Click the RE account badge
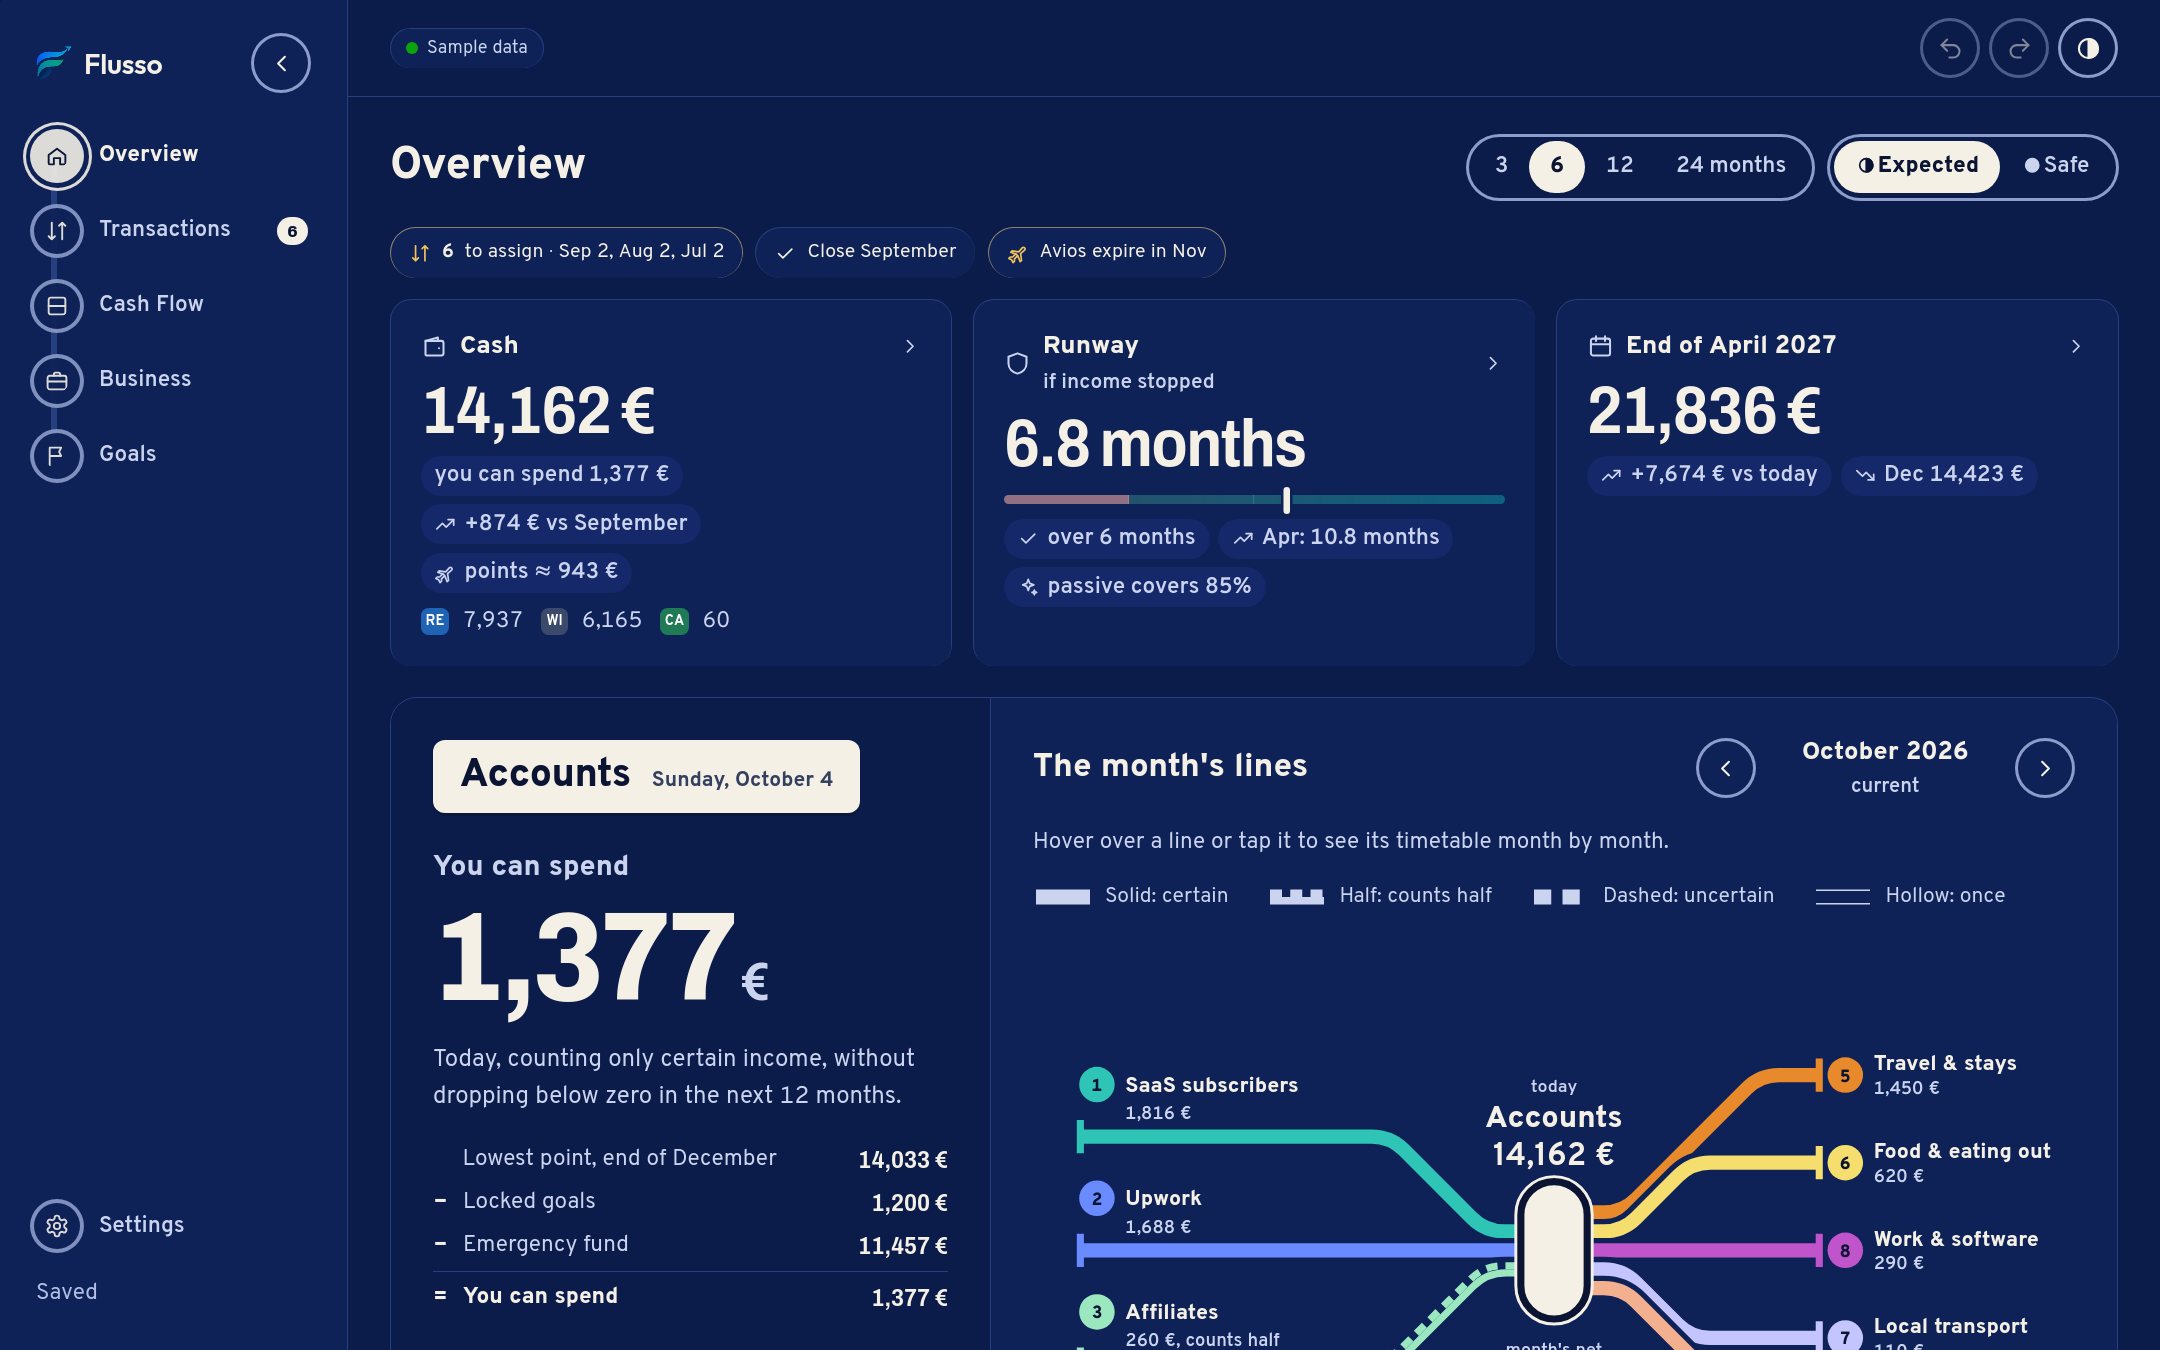The width and height of the screenshot is (2160, 1350). pos(435,621)
